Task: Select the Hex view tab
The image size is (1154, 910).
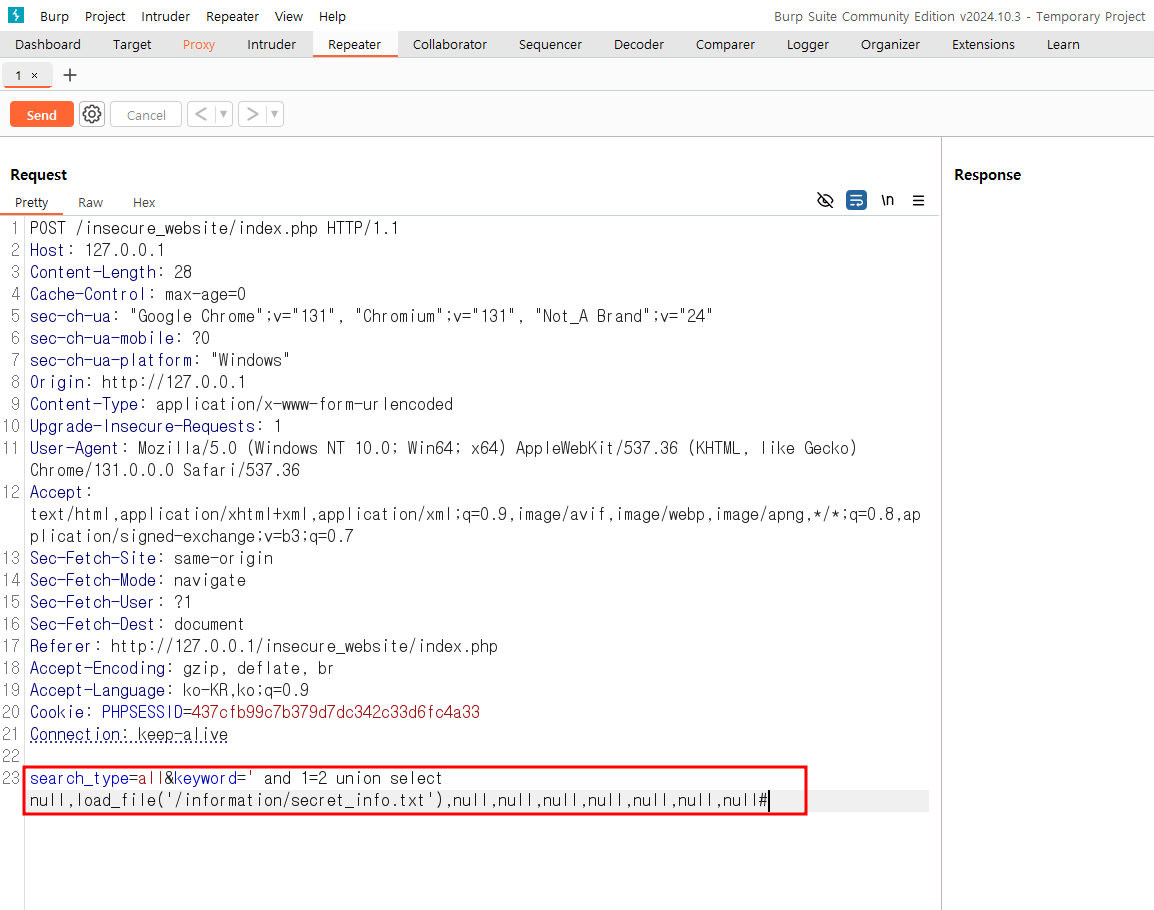Action: [144, 202]
